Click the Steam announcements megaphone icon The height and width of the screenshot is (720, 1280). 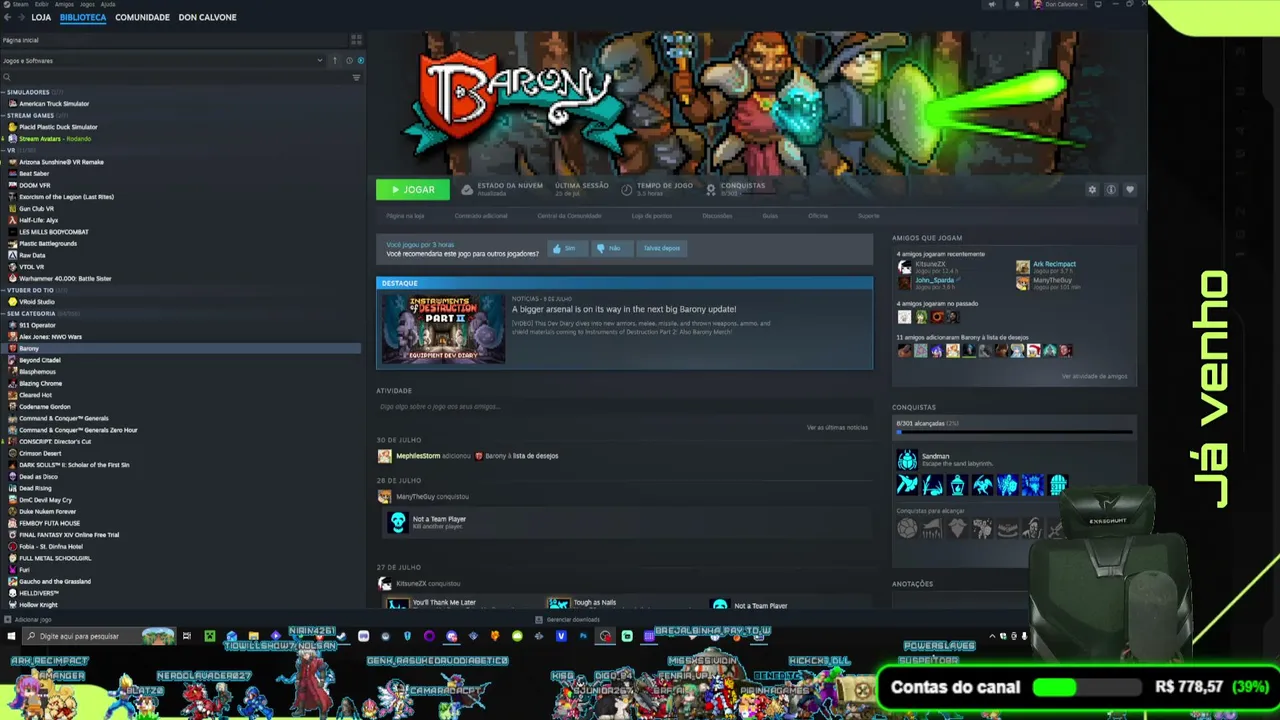tap(993, 5)
